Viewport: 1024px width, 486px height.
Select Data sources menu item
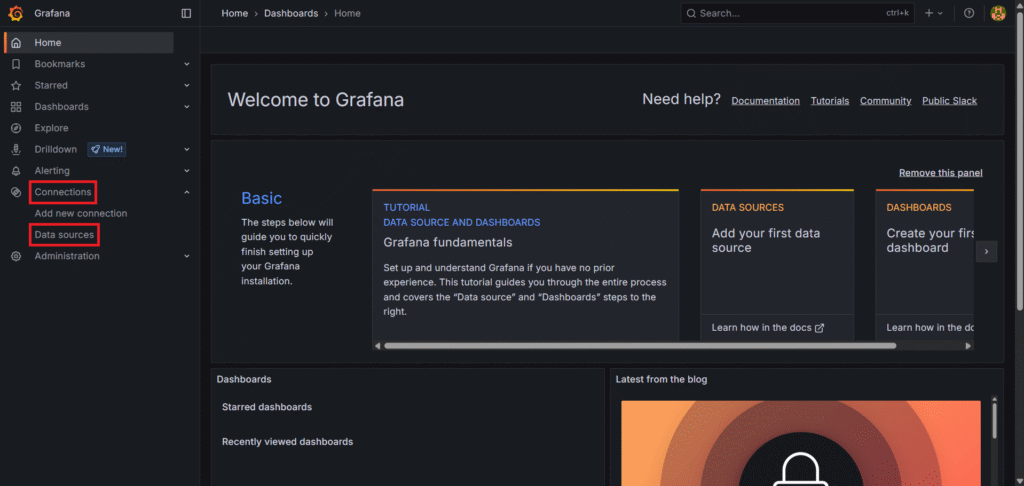tap(64, 235)
